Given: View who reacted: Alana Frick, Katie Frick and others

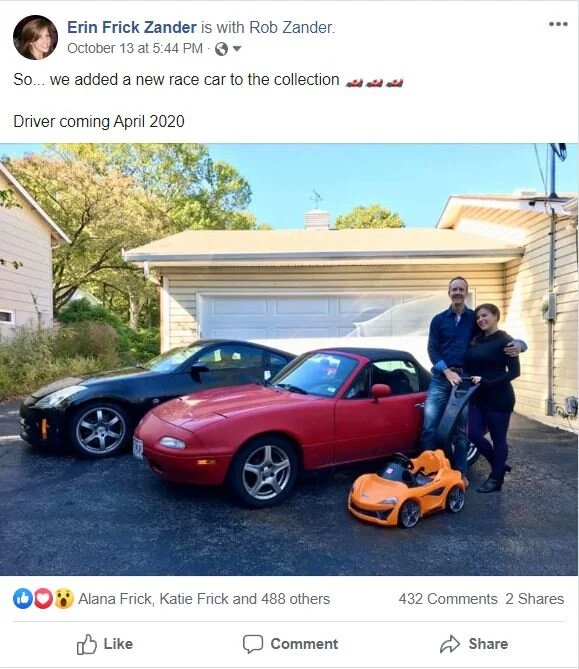Looking at the screenshot, I should (x=204, y=599).
